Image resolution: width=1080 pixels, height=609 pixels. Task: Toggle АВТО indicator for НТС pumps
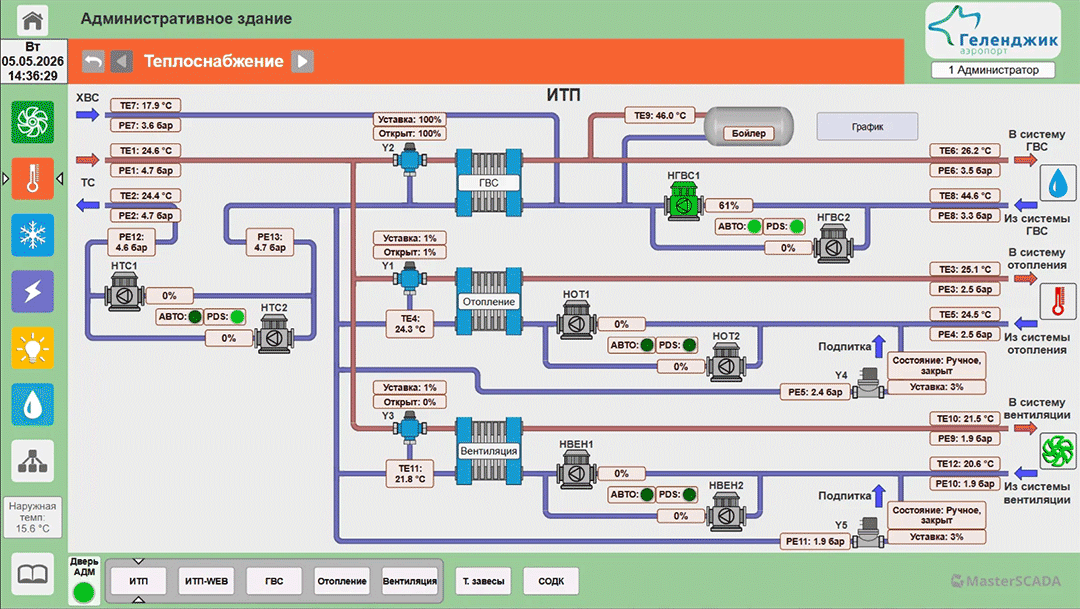tap(195, 317)
